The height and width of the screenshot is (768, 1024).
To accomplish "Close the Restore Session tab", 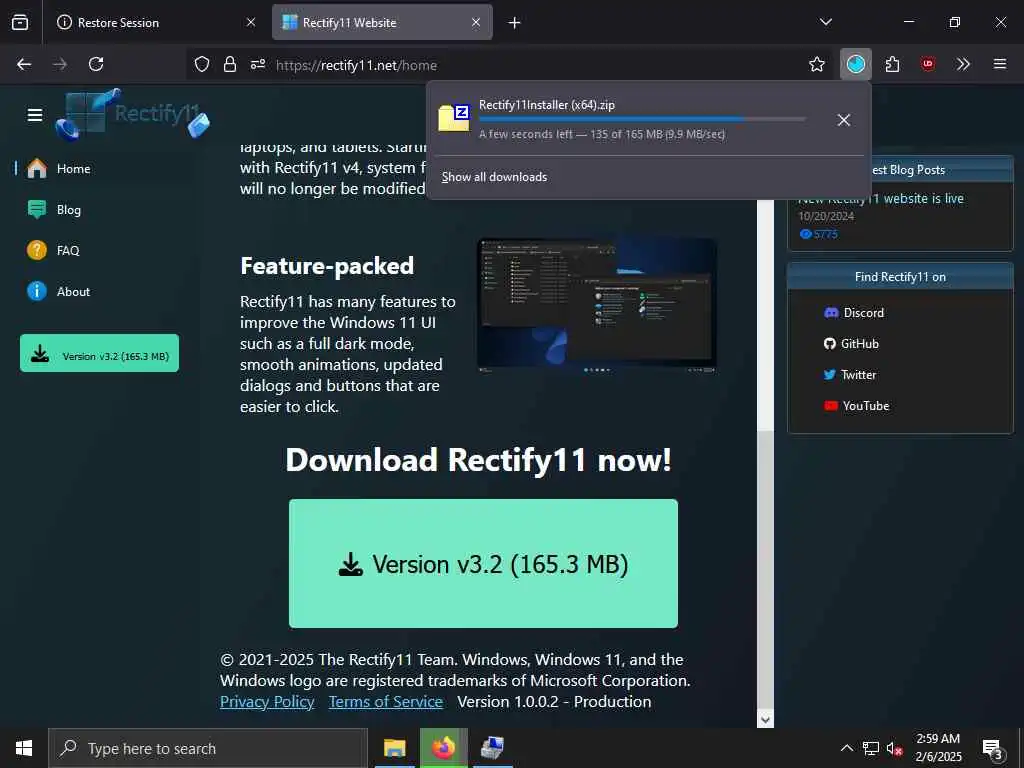I will [x=251, y=22].
